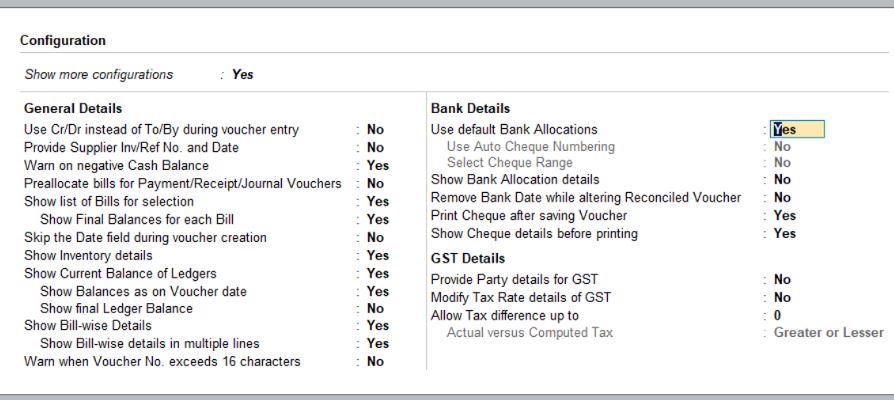Toggle Use Cr/Dr instead of To/By setting
Screen dimensions: 894x400
click(375, 130)
